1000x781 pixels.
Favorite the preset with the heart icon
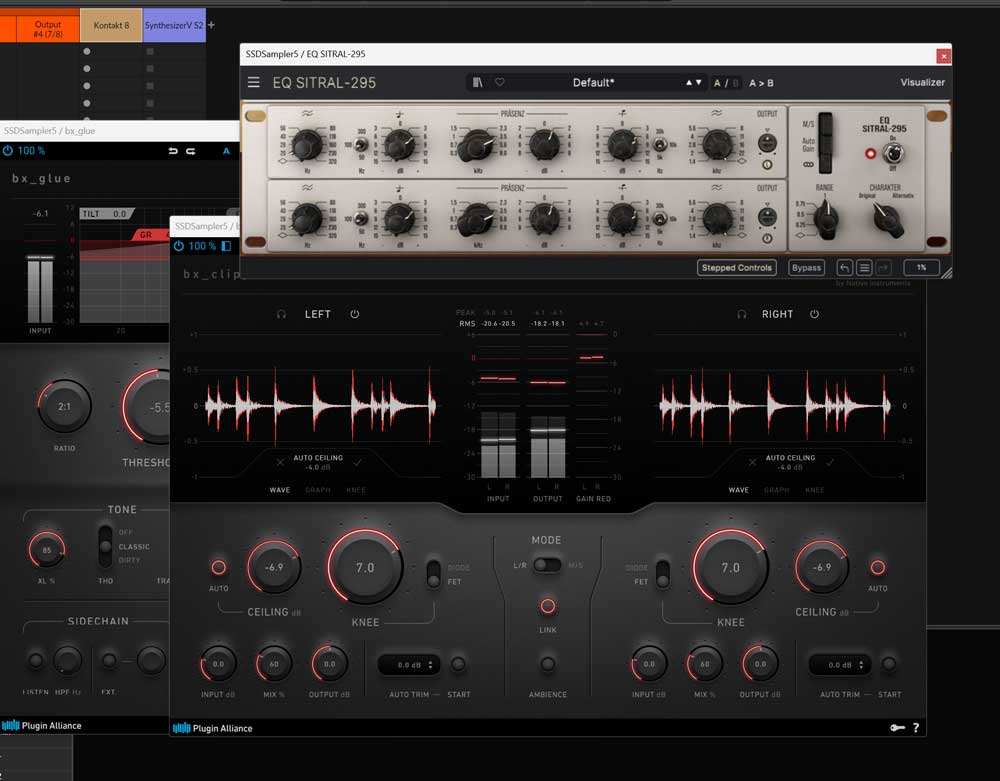click(499, 83)
